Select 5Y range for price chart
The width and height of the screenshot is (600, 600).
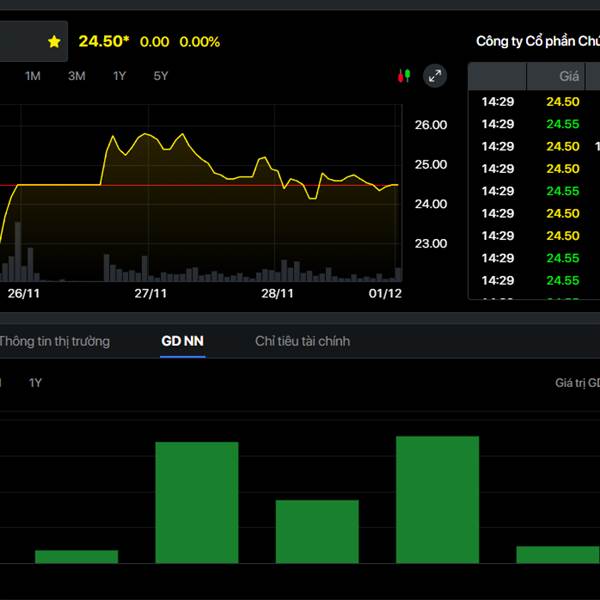161,76
